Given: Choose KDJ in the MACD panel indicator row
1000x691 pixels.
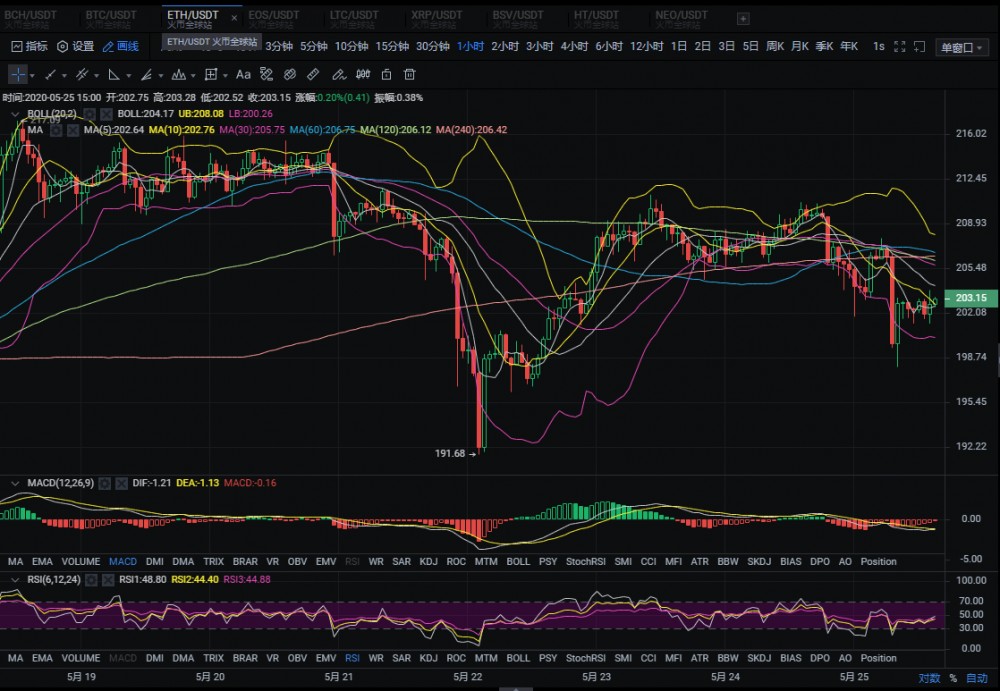Looking at the screenshot, I should click(429, 561).
